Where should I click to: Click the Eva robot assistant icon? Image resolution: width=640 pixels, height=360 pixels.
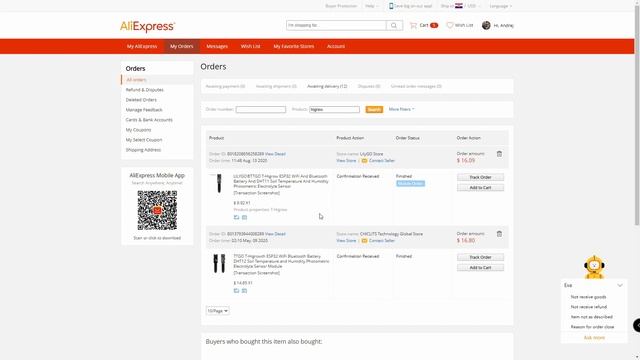(x=594, y=267)
